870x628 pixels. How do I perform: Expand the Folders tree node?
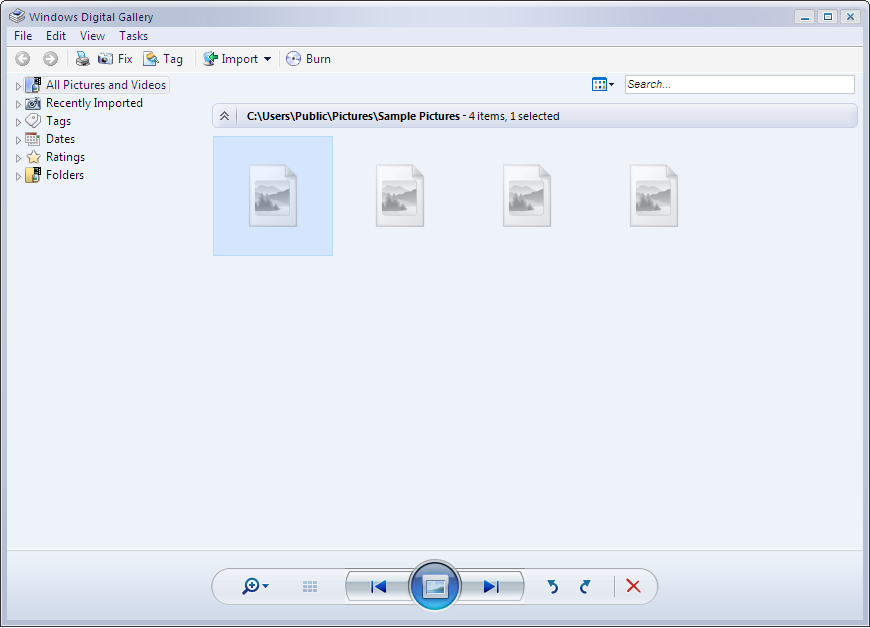pyautogui.click(x=18, y=176)
